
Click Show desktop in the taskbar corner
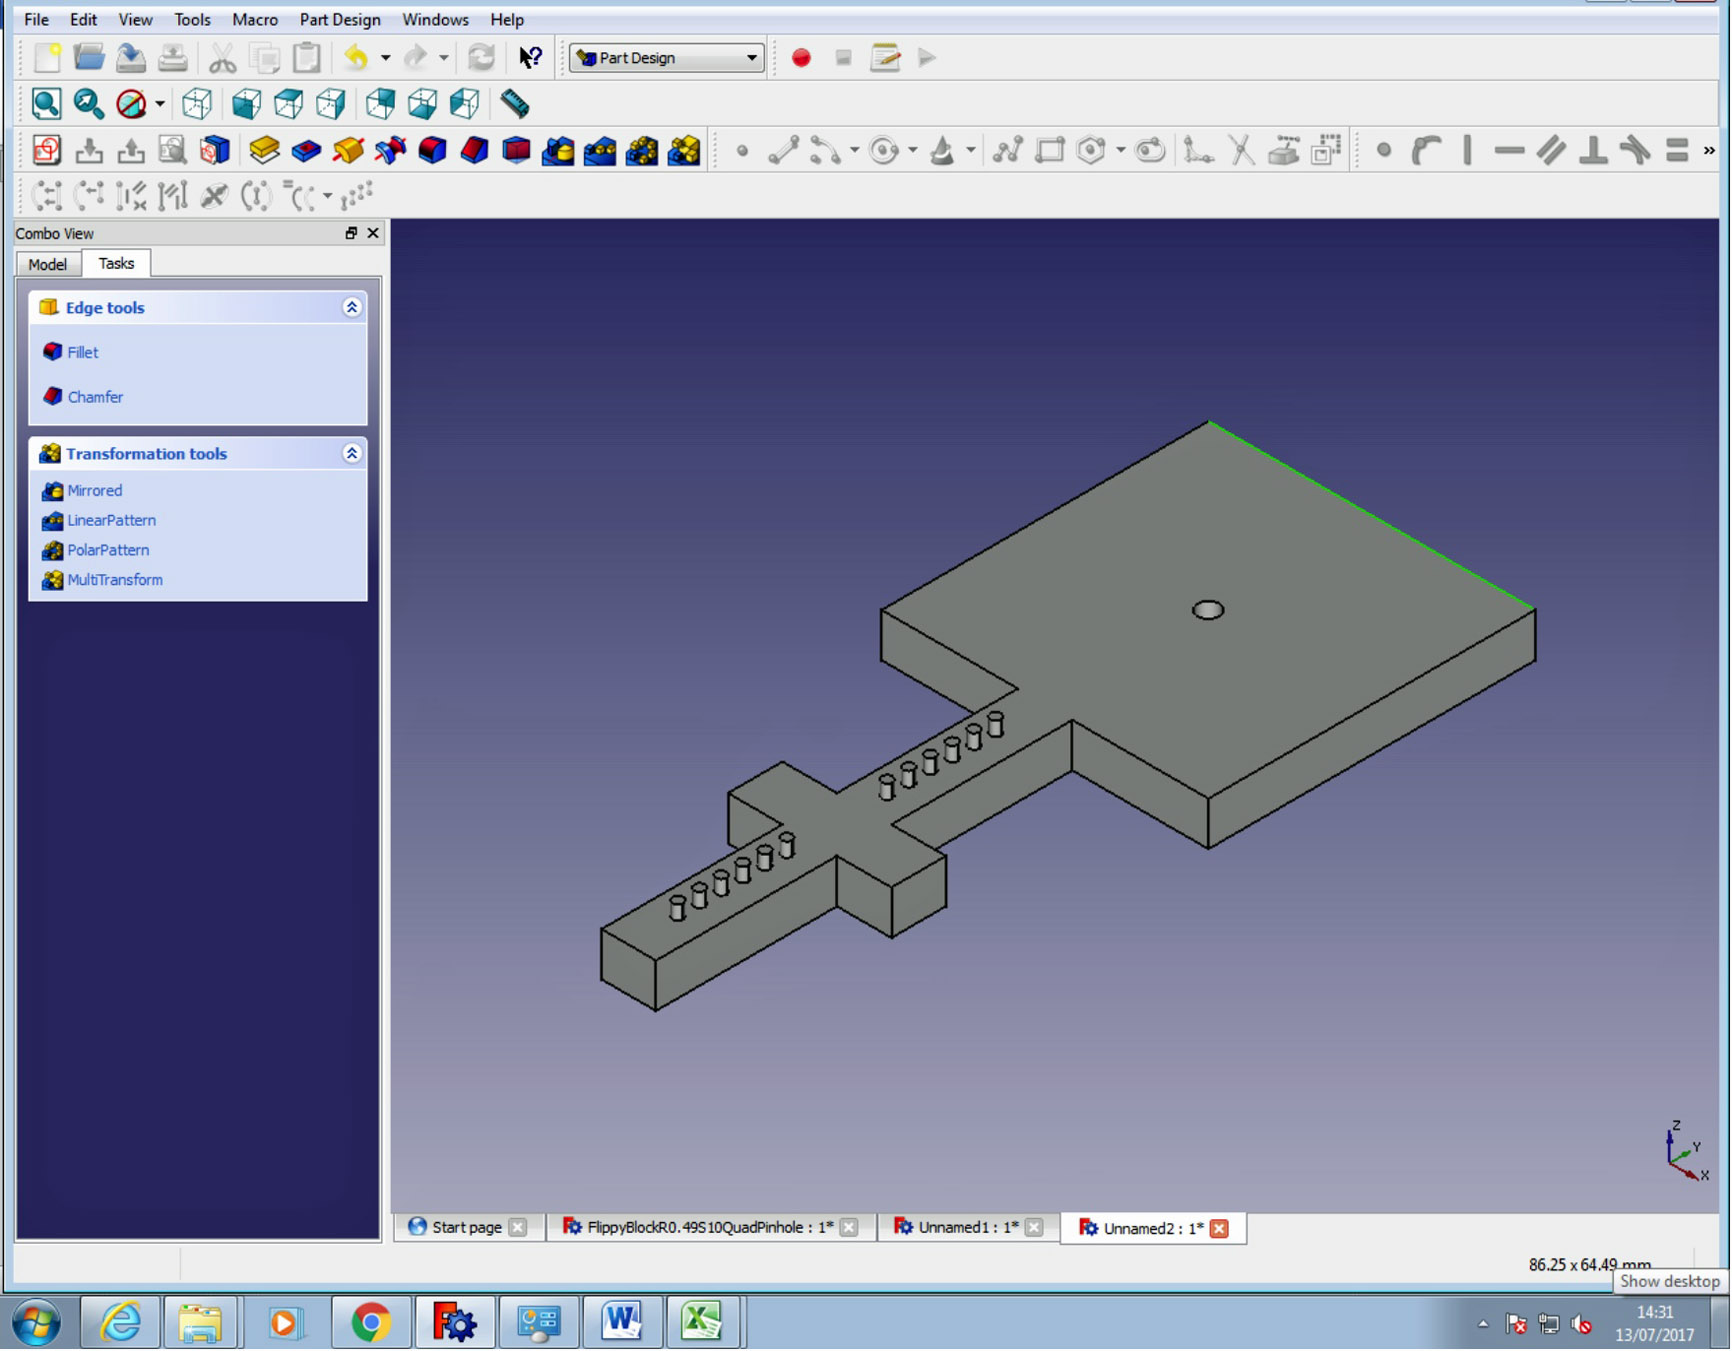[1721, 1323]
